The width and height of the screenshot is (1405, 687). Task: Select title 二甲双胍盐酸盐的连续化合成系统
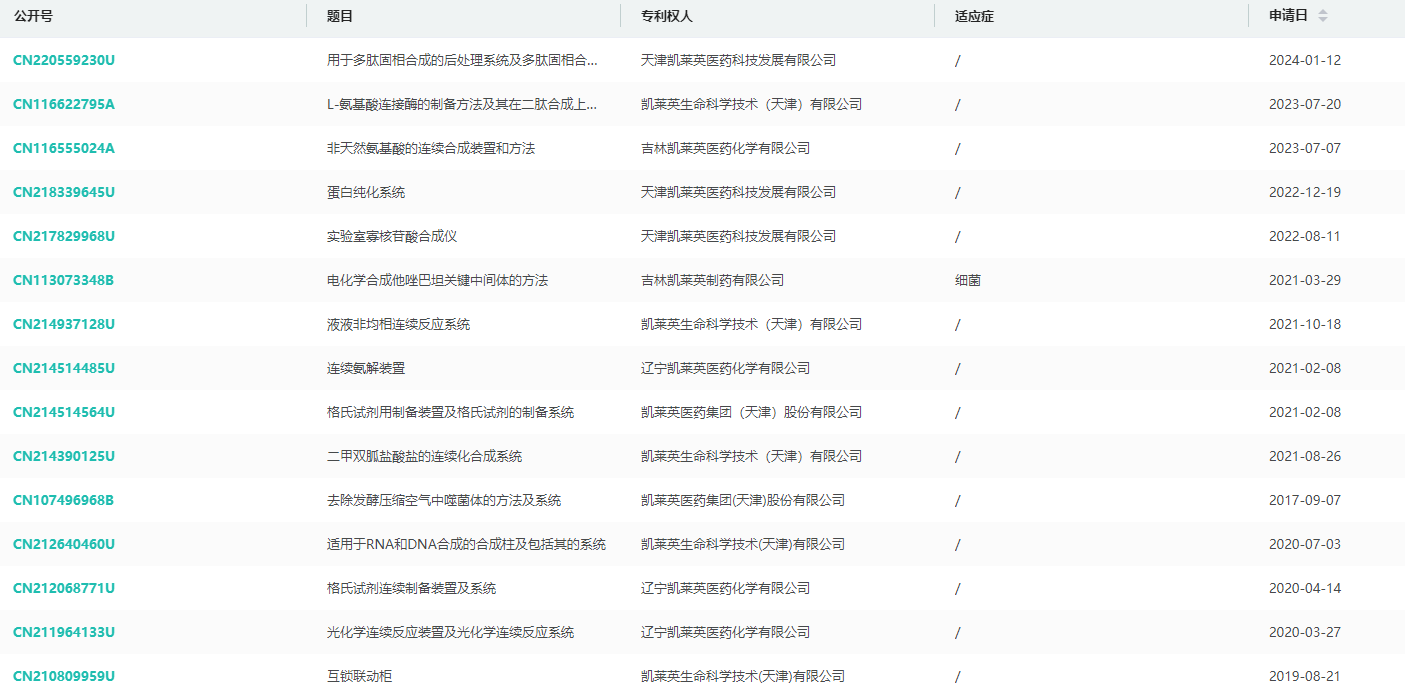(x=424, y=456)
